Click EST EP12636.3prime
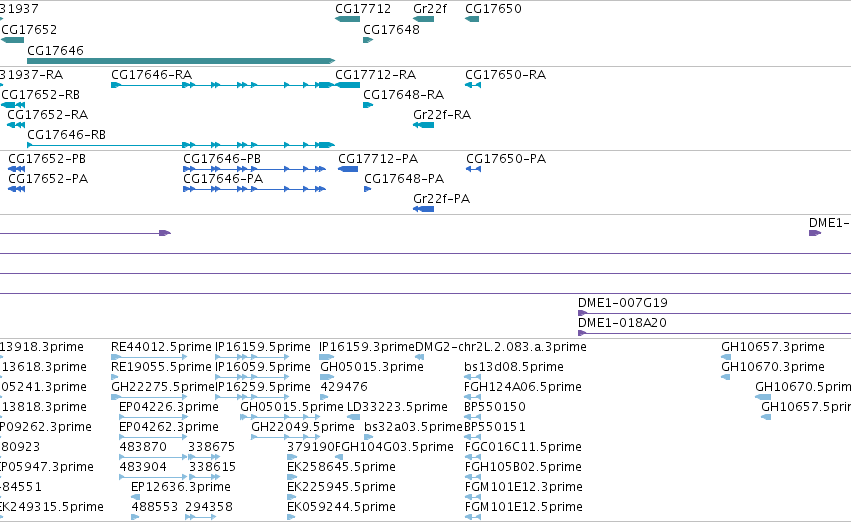This screenshot has width=851, height=522. [136, 498]
